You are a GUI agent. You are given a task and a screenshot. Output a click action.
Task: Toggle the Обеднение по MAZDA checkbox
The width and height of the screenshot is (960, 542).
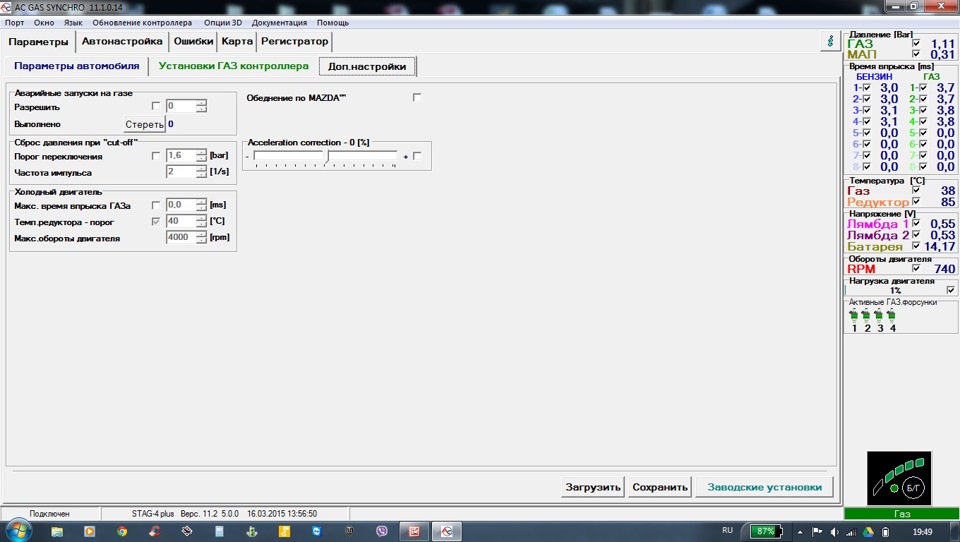point(417,97)
